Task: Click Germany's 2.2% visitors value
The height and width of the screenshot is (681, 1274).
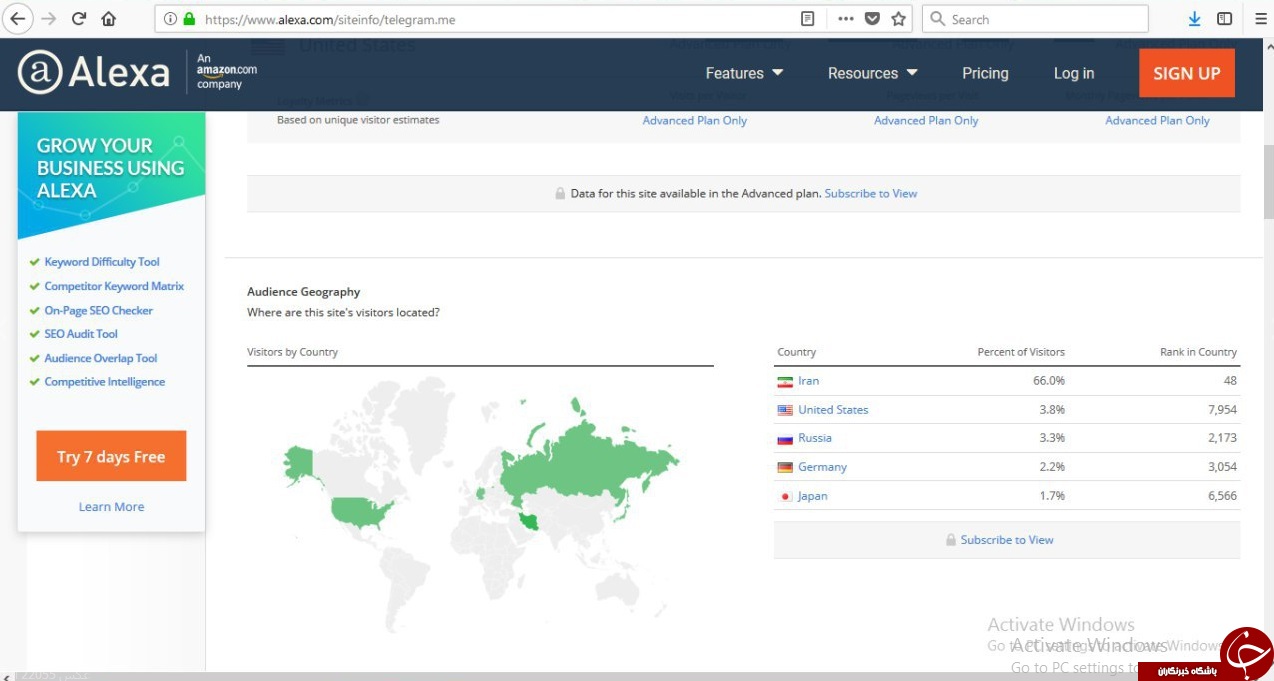Action: coord(1052,467)
